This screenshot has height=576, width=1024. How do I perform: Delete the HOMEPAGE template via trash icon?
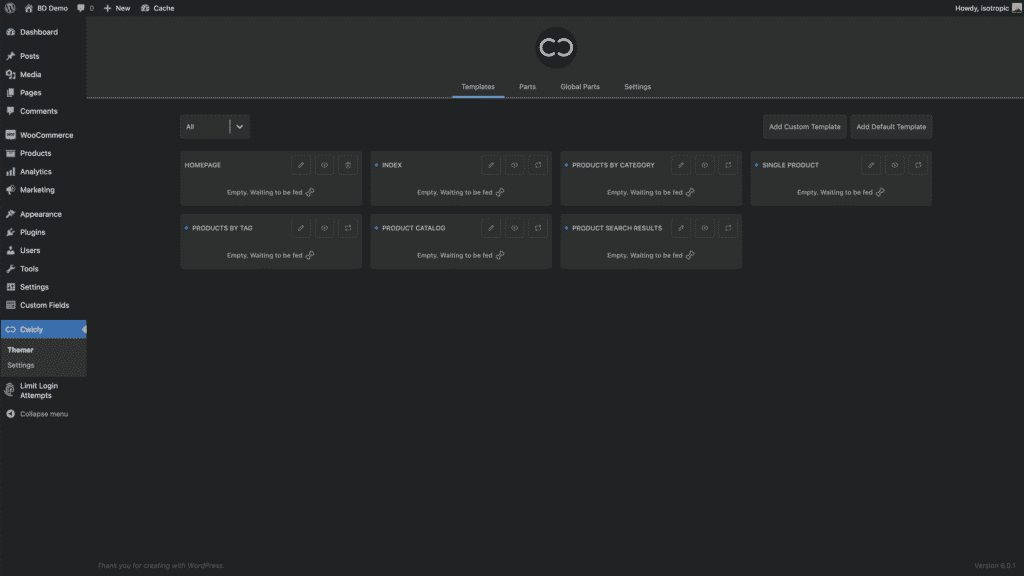[x=348, y=165]
